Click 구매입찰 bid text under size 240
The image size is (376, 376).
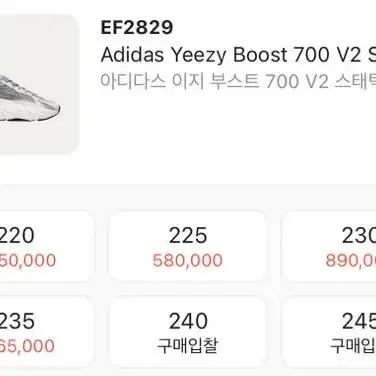[x=188, y=346]
